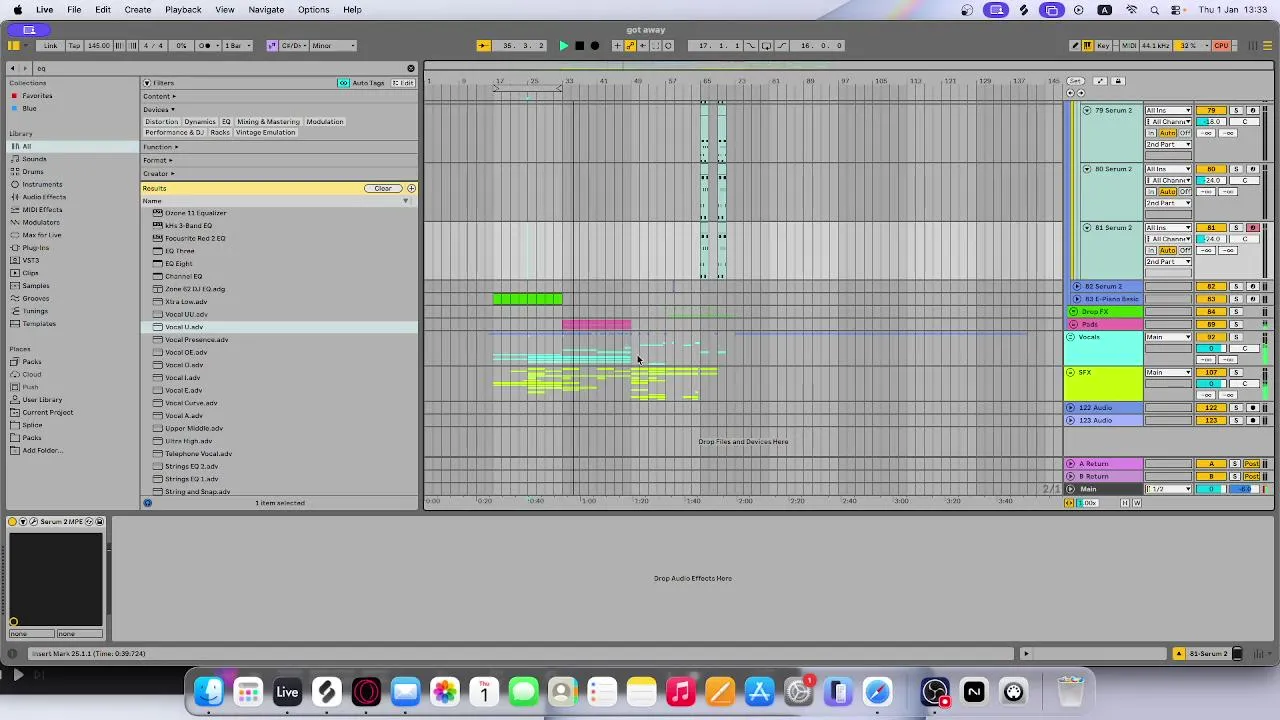The height and width of the screenshot is (720, 1280).
Task: Disarm the 81 Serum 2 record button
Action: tap(1252, 228)
